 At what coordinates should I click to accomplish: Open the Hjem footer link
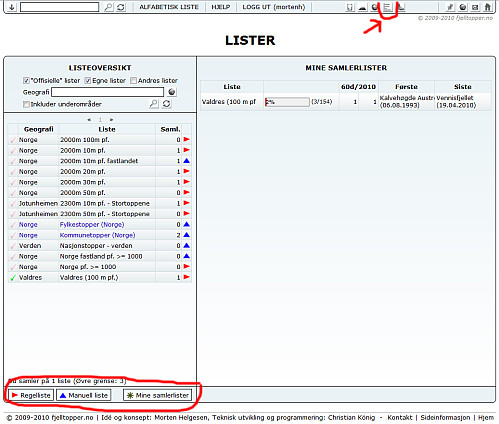[x=486, y=417]
